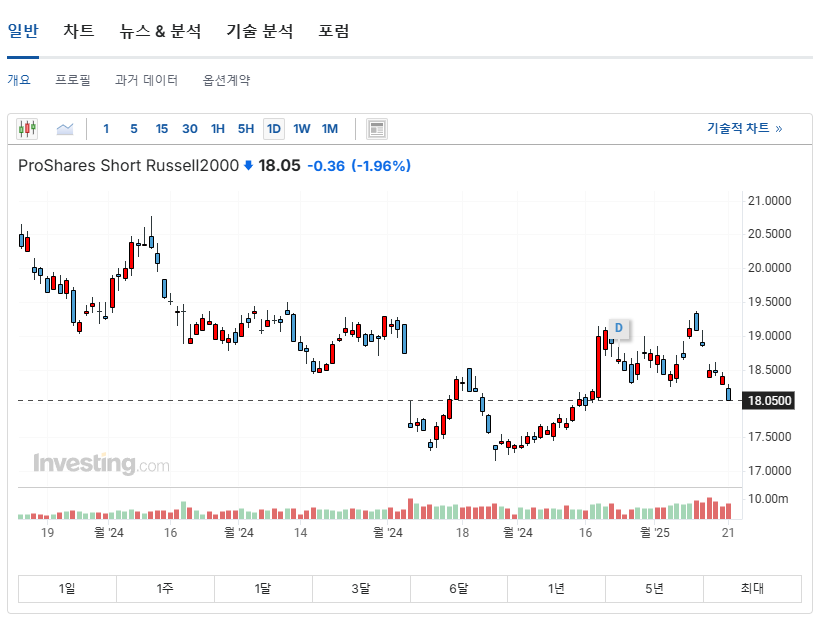Click the 14 date label on time axis

point(300,532)
